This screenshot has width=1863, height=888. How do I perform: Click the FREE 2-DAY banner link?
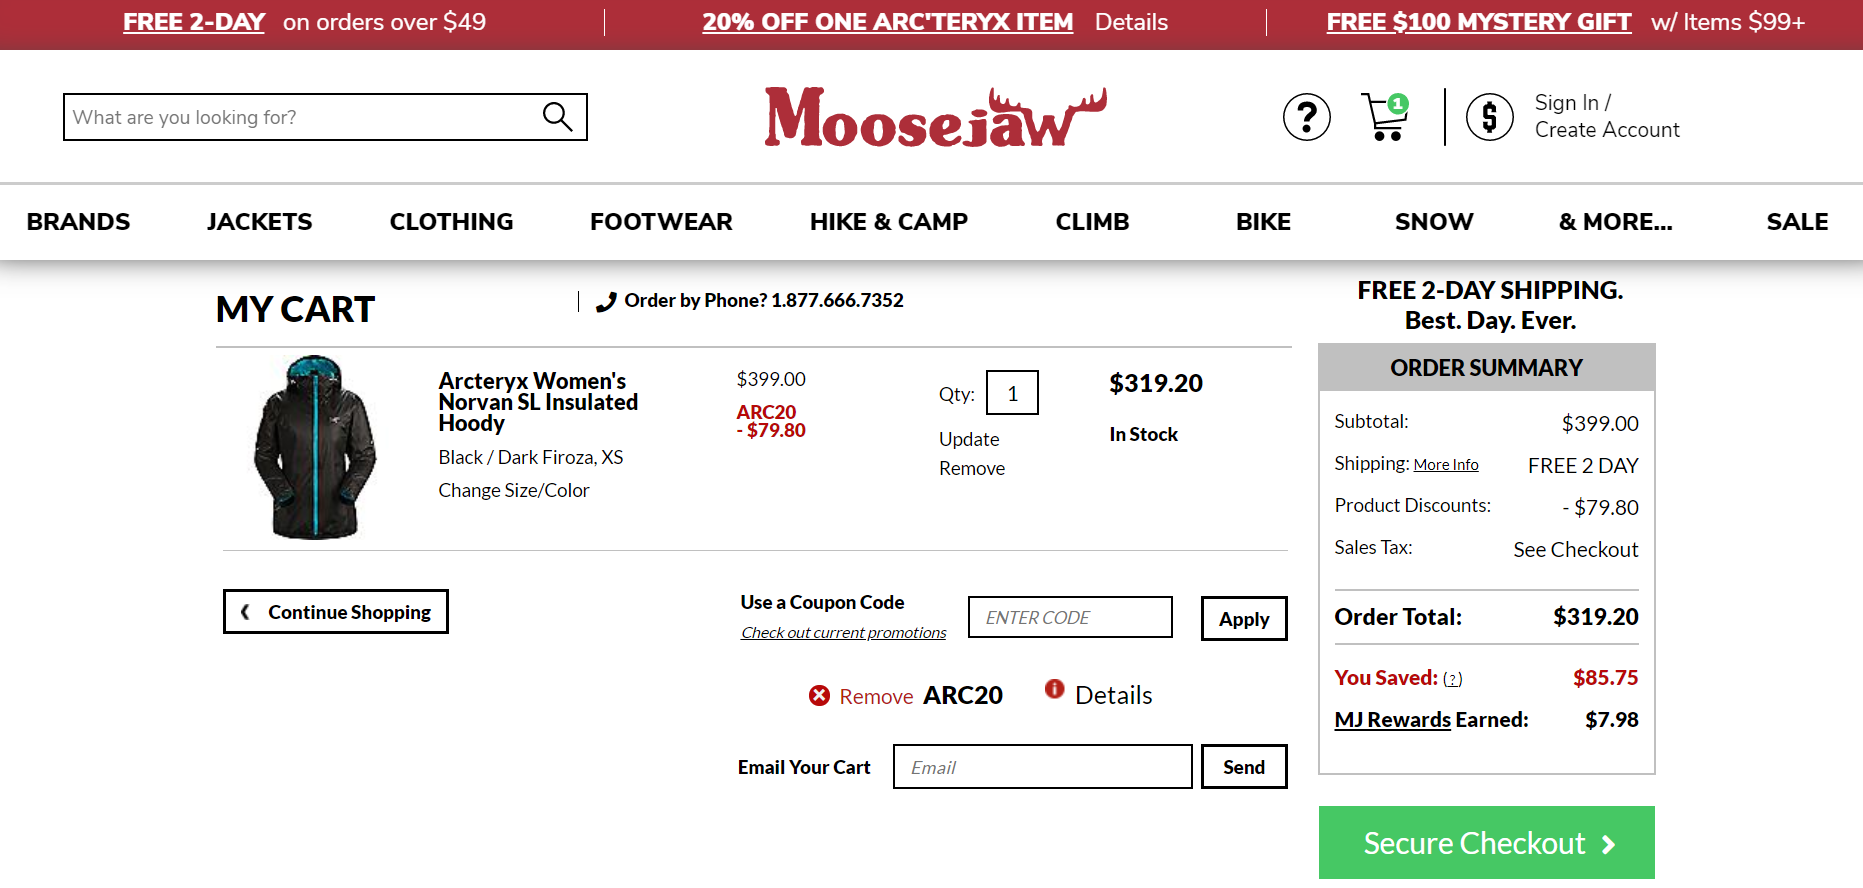194,22
